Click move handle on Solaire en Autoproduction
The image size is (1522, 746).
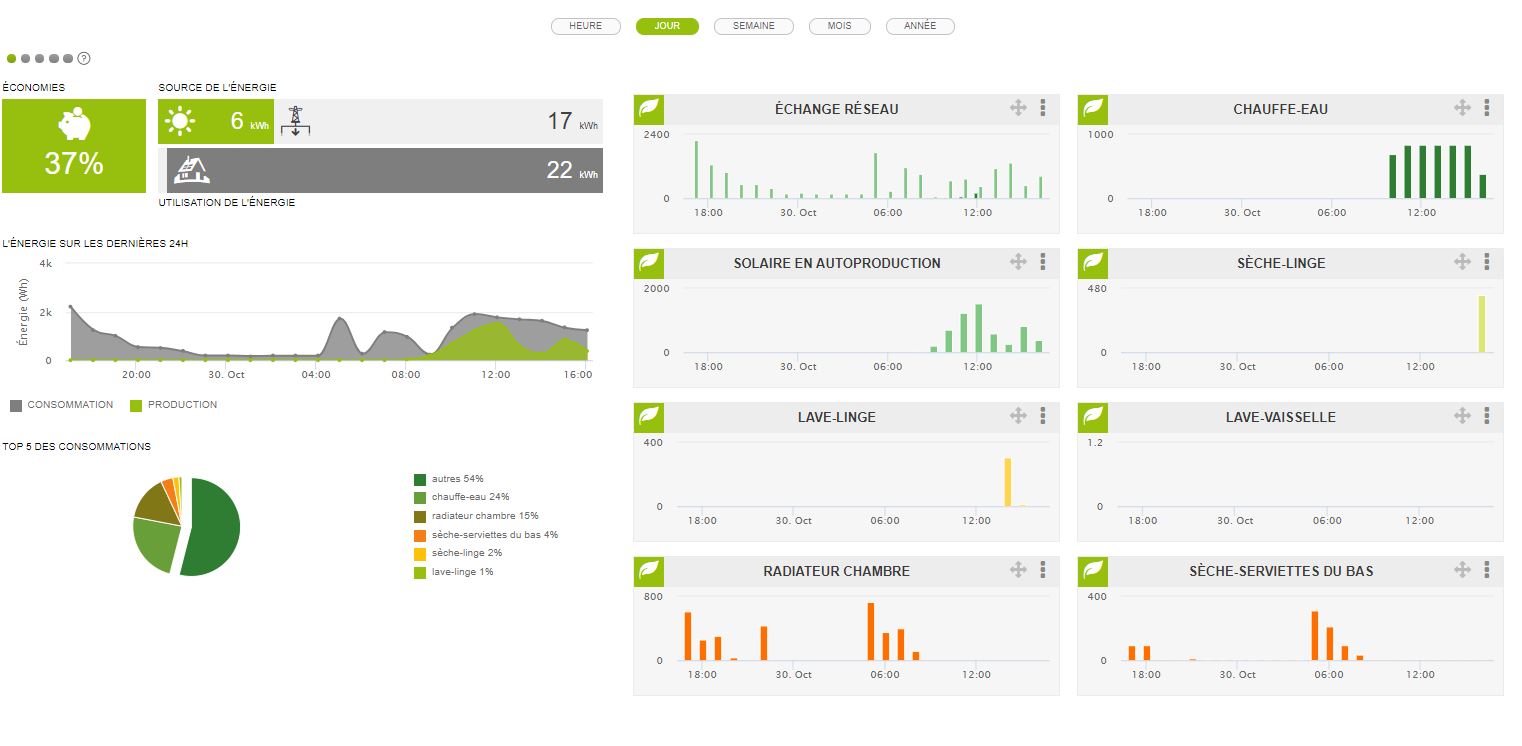pyautogui.click(x=1018, y=262)
